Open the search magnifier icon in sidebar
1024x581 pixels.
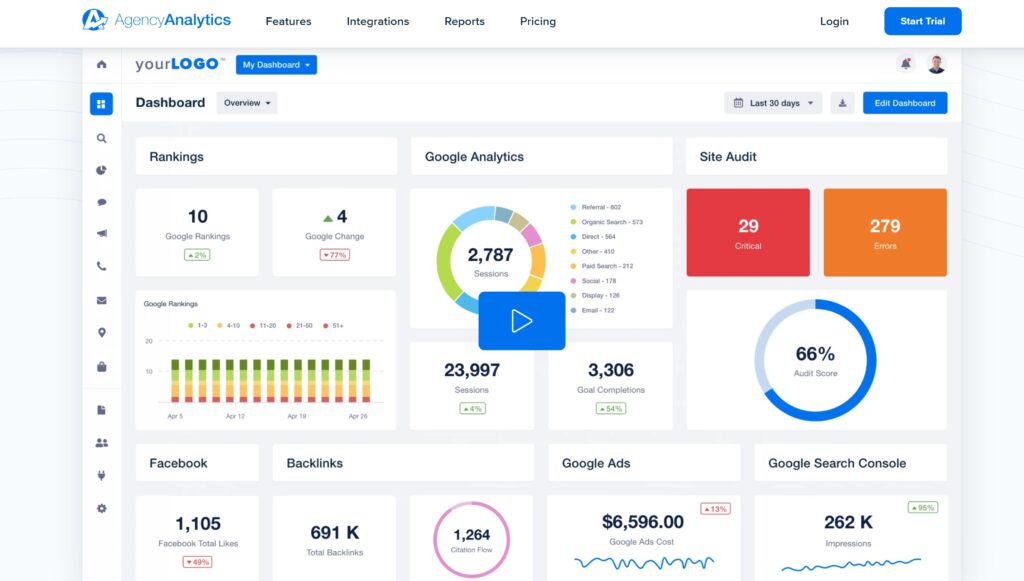(101, 138)
